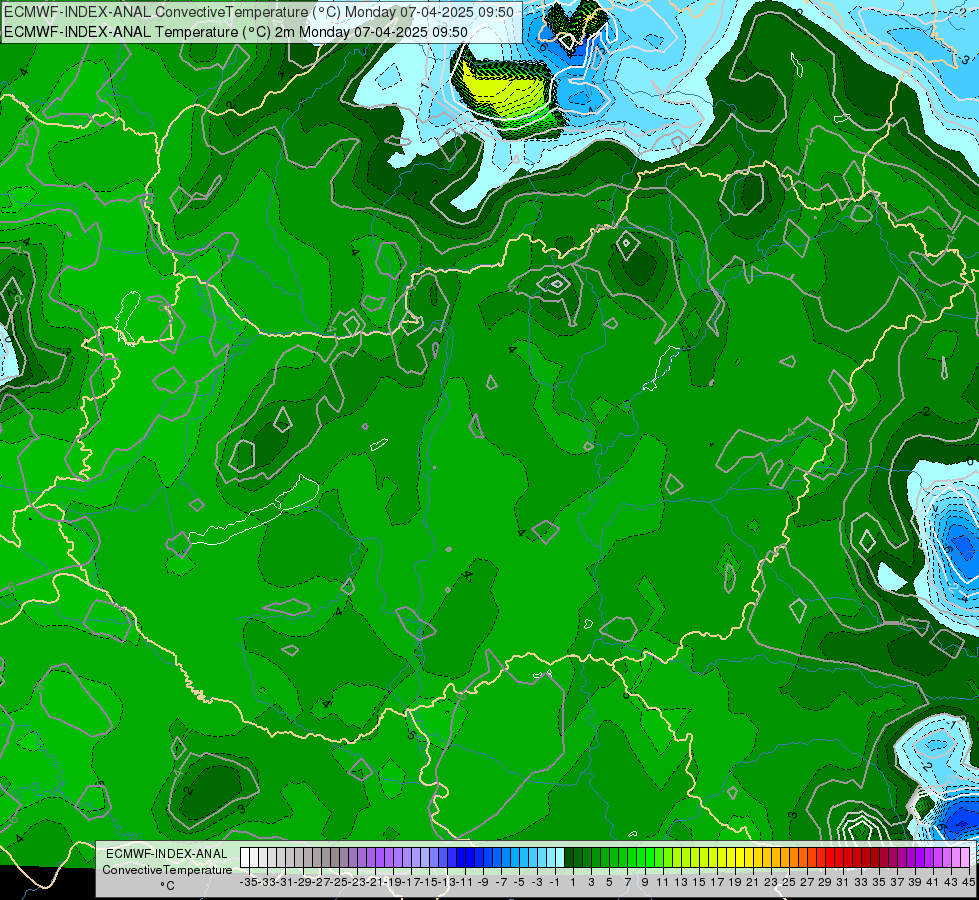Click the 15 legend value
This screenshot has height=900, width=979.
tap(699, 882)
